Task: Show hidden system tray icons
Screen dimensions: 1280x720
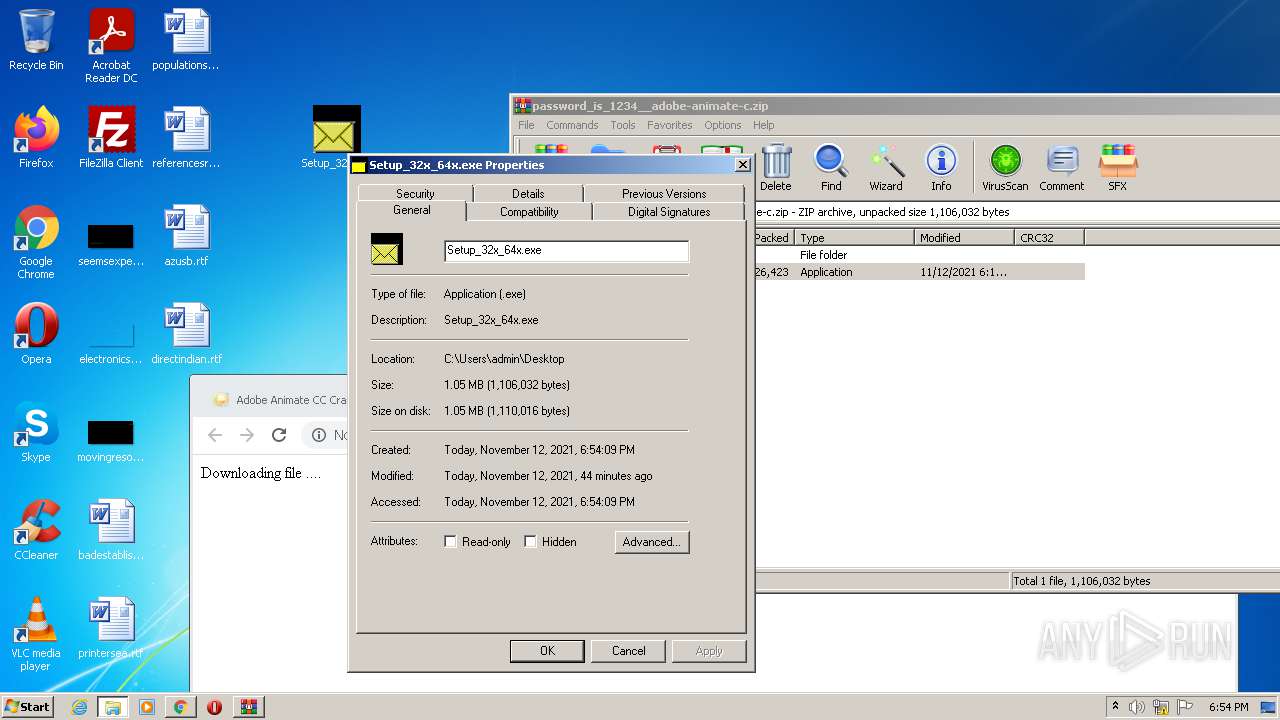Action: [1115, 707]
